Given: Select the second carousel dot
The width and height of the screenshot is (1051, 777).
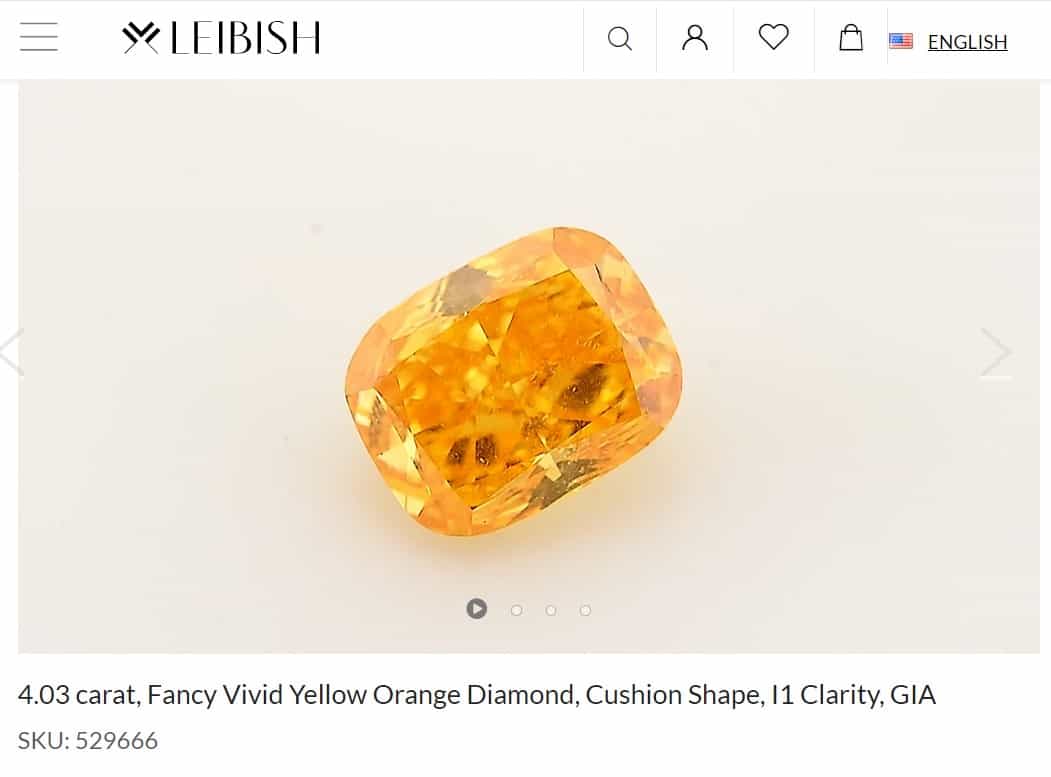Looking at the screenshot, I should (516, 608).
